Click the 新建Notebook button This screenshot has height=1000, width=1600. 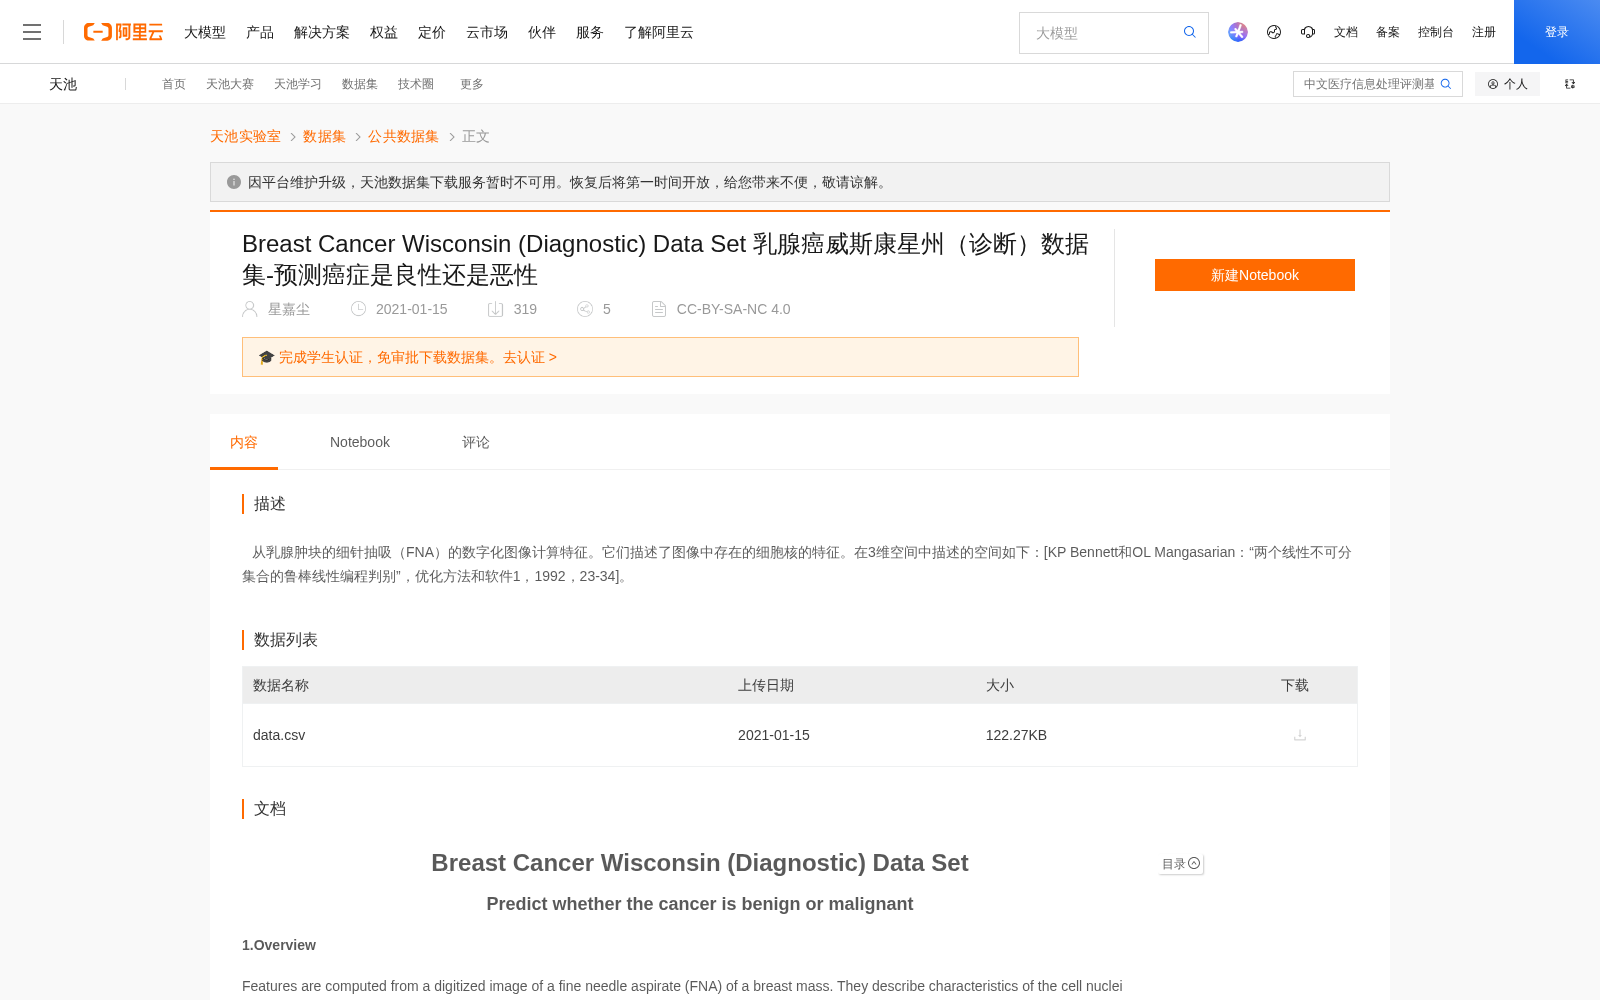click(1255, 275)
